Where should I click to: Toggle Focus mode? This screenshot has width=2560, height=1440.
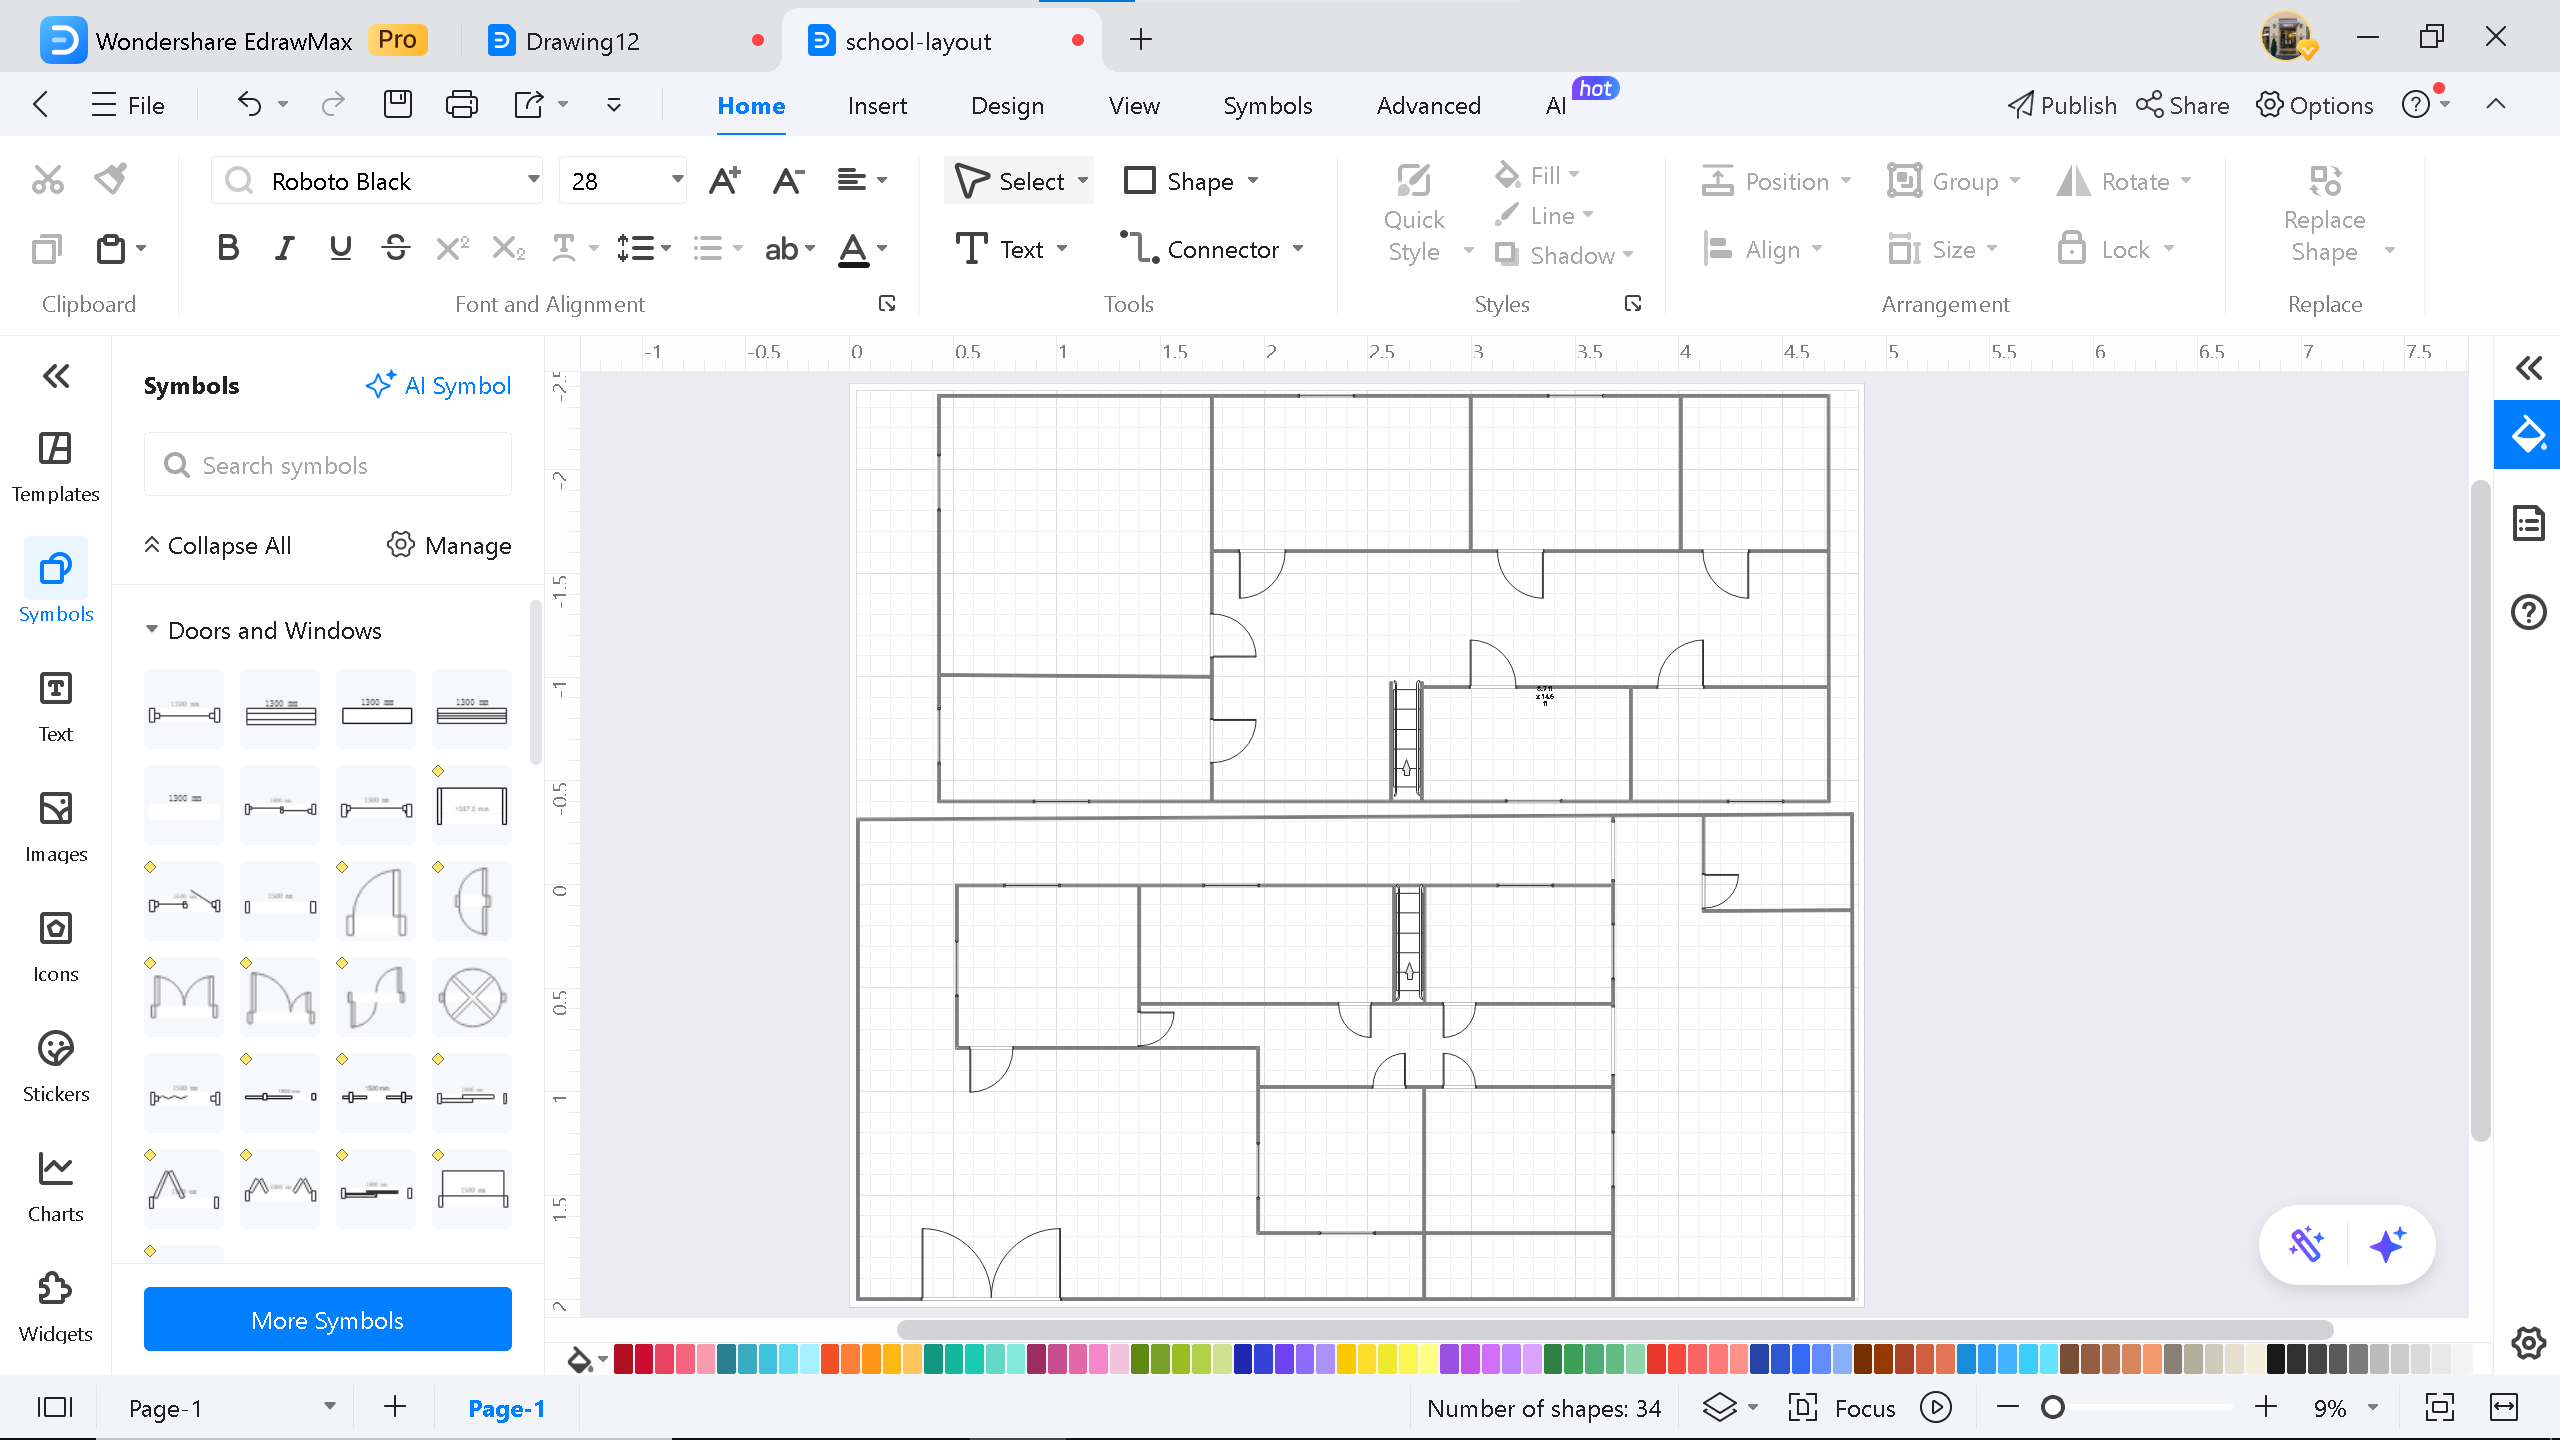[x=1842, y=1408]
